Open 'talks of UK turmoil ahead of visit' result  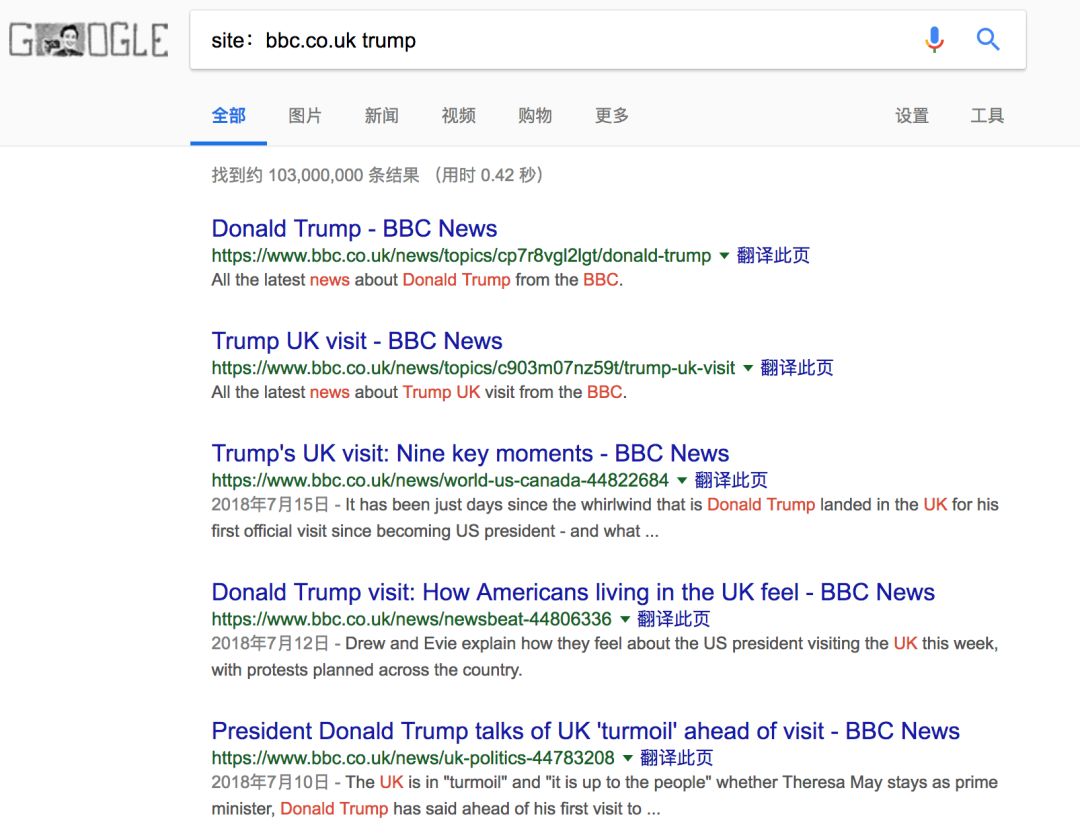585,730
